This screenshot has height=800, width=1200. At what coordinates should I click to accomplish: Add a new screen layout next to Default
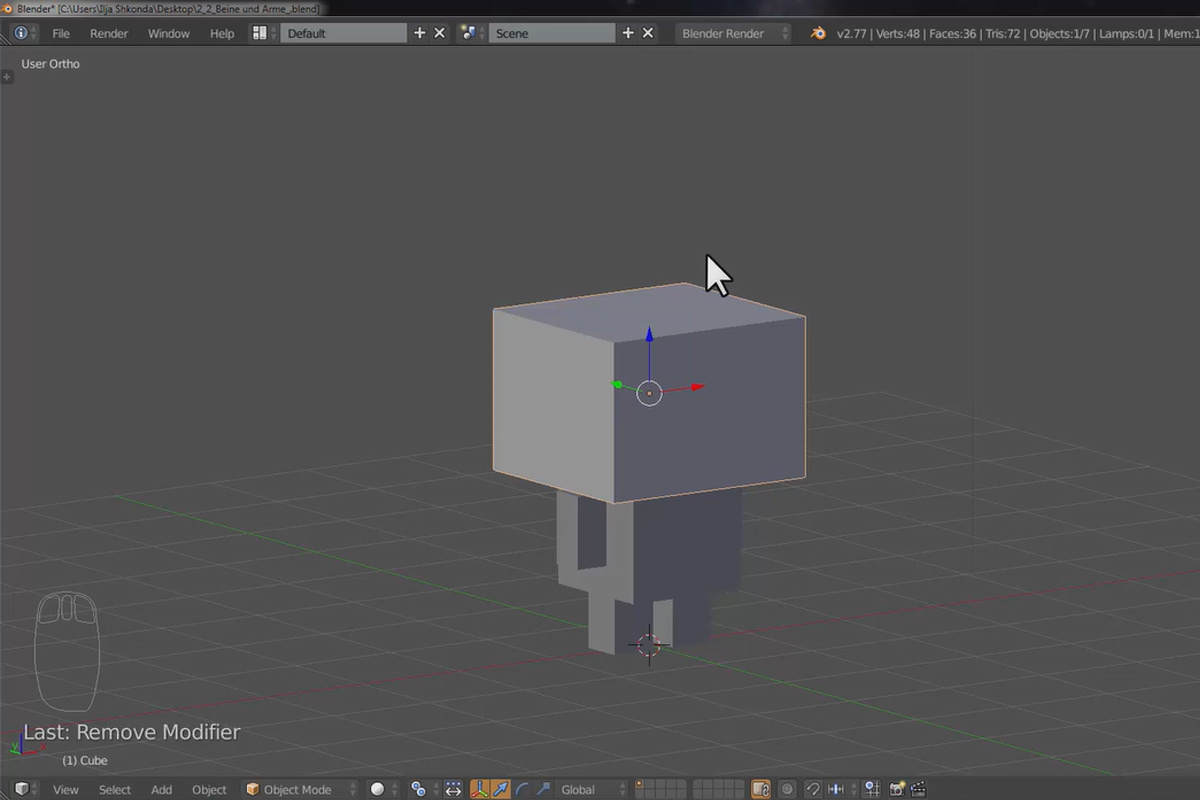coord(420,33)
